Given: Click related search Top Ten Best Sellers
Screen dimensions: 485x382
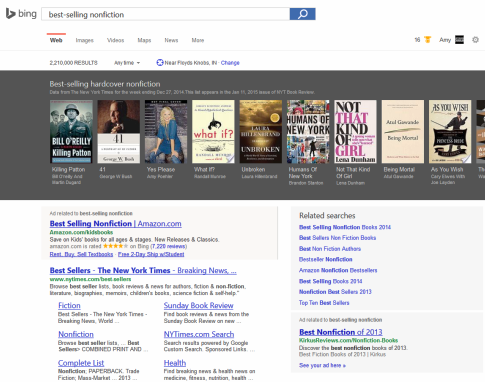Looking at the screenshot, I should point(324,303).
